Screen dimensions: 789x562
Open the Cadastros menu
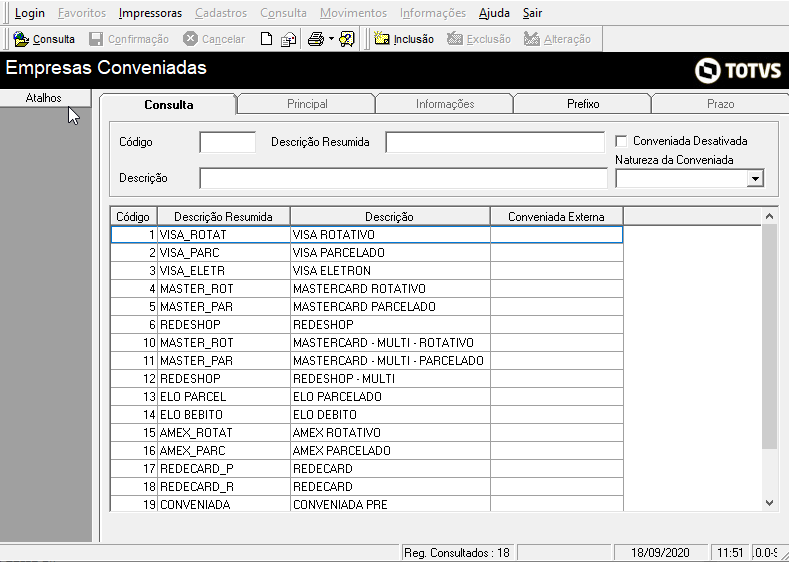(x=221, y=13)
